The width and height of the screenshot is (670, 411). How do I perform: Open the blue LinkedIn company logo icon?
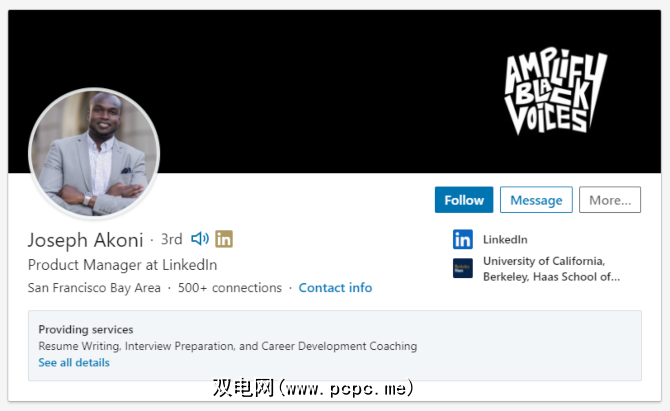click(463, 239)
